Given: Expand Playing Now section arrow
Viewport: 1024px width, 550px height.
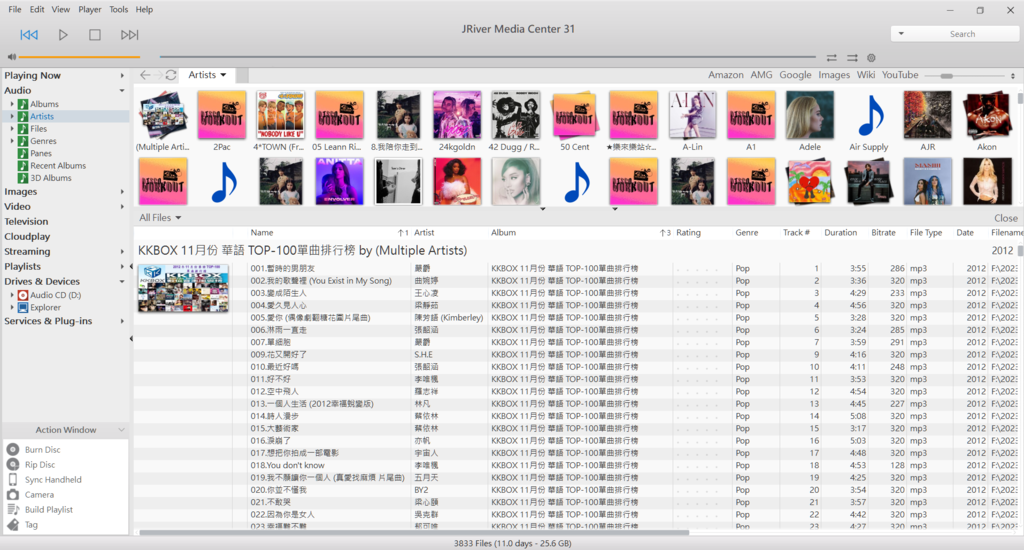Looking at the screenshot, I should [121, 76].
